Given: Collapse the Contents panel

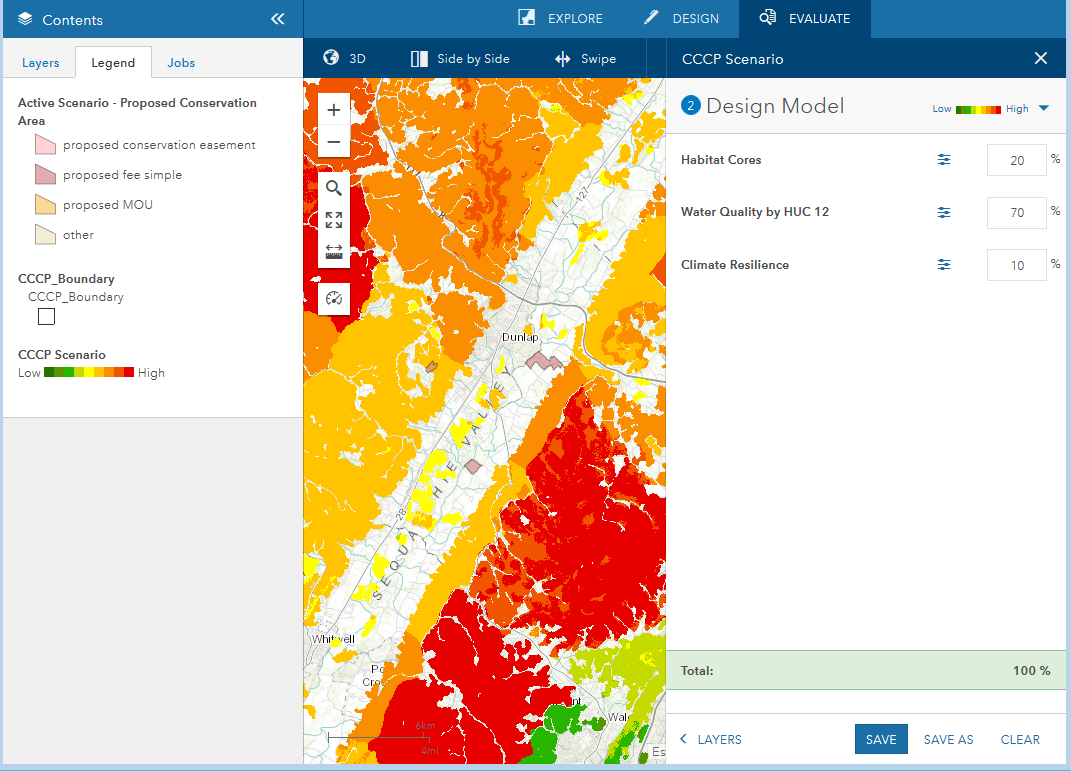Looking at the screenshot, I should click(278, 19).
